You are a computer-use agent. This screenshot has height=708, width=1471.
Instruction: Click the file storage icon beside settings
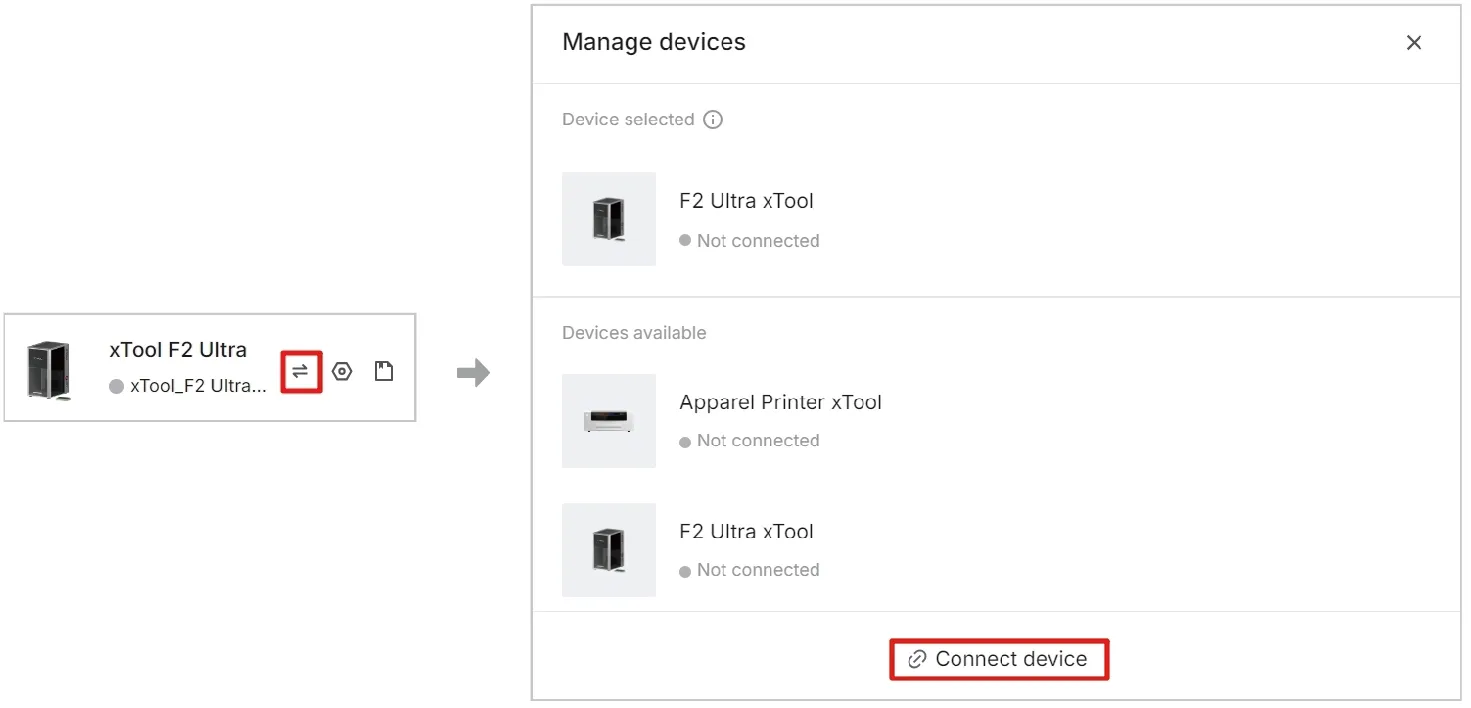pos(384,372)
